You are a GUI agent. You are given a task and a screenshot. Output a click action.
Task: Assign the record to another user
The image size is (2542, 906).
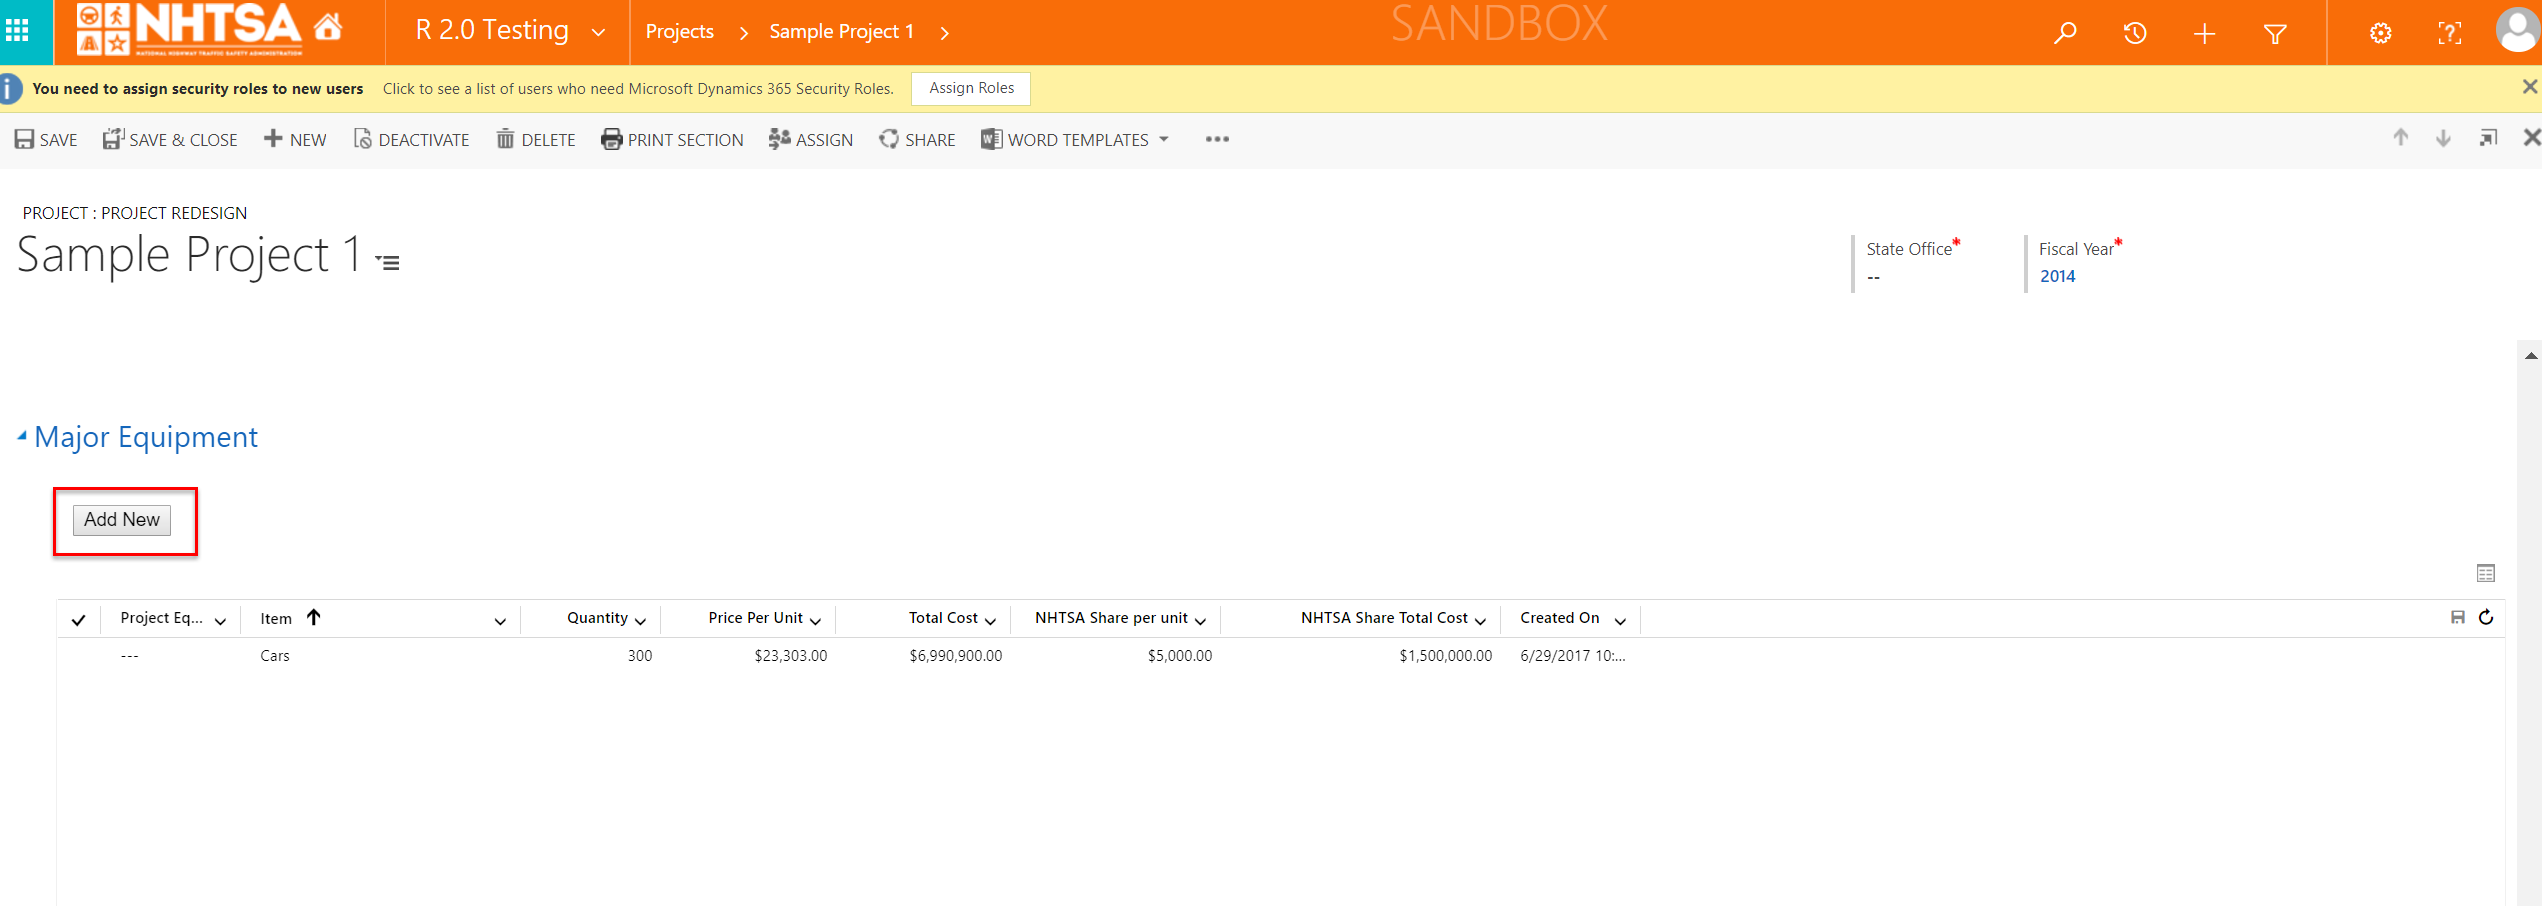(811, 140)
